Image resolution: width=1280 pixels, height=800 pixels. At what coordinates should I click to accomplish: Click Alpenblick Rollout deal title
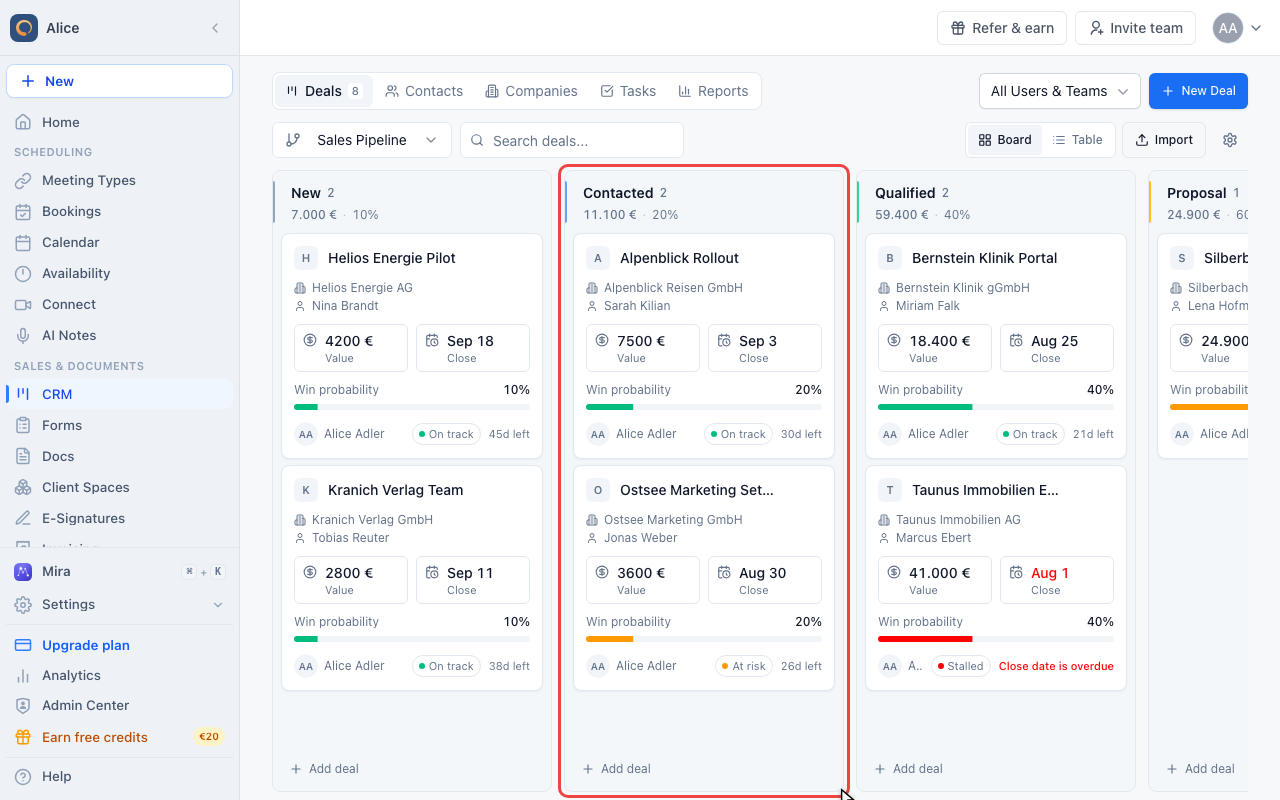coord(679,258)
